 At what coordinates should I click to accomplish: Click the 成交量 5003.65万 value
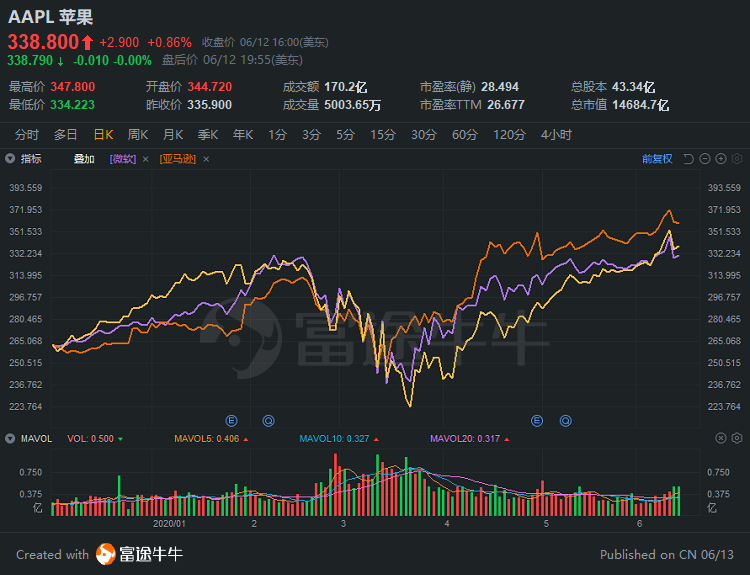click(x=353, y=104)
